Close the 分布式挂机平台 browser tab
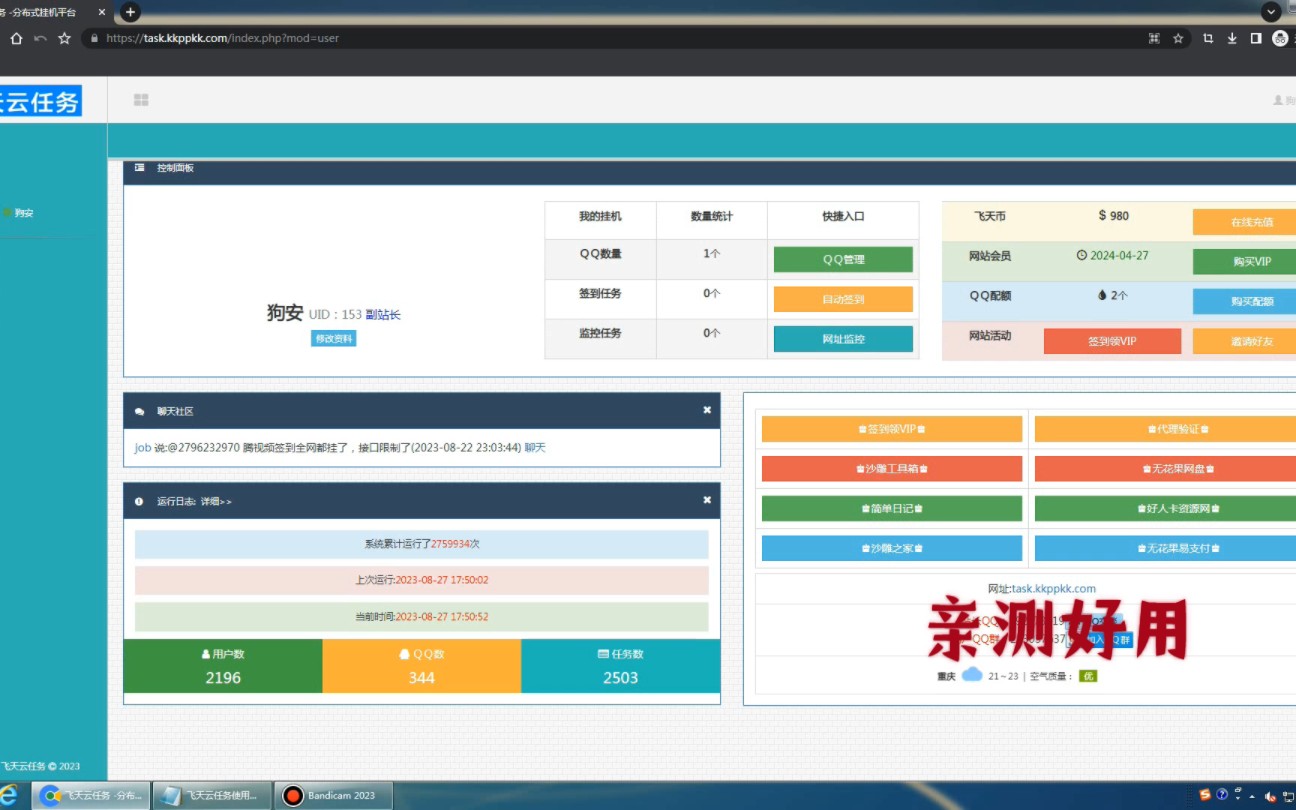Screen dimensions: 1296x810 [x=101, y=12]
